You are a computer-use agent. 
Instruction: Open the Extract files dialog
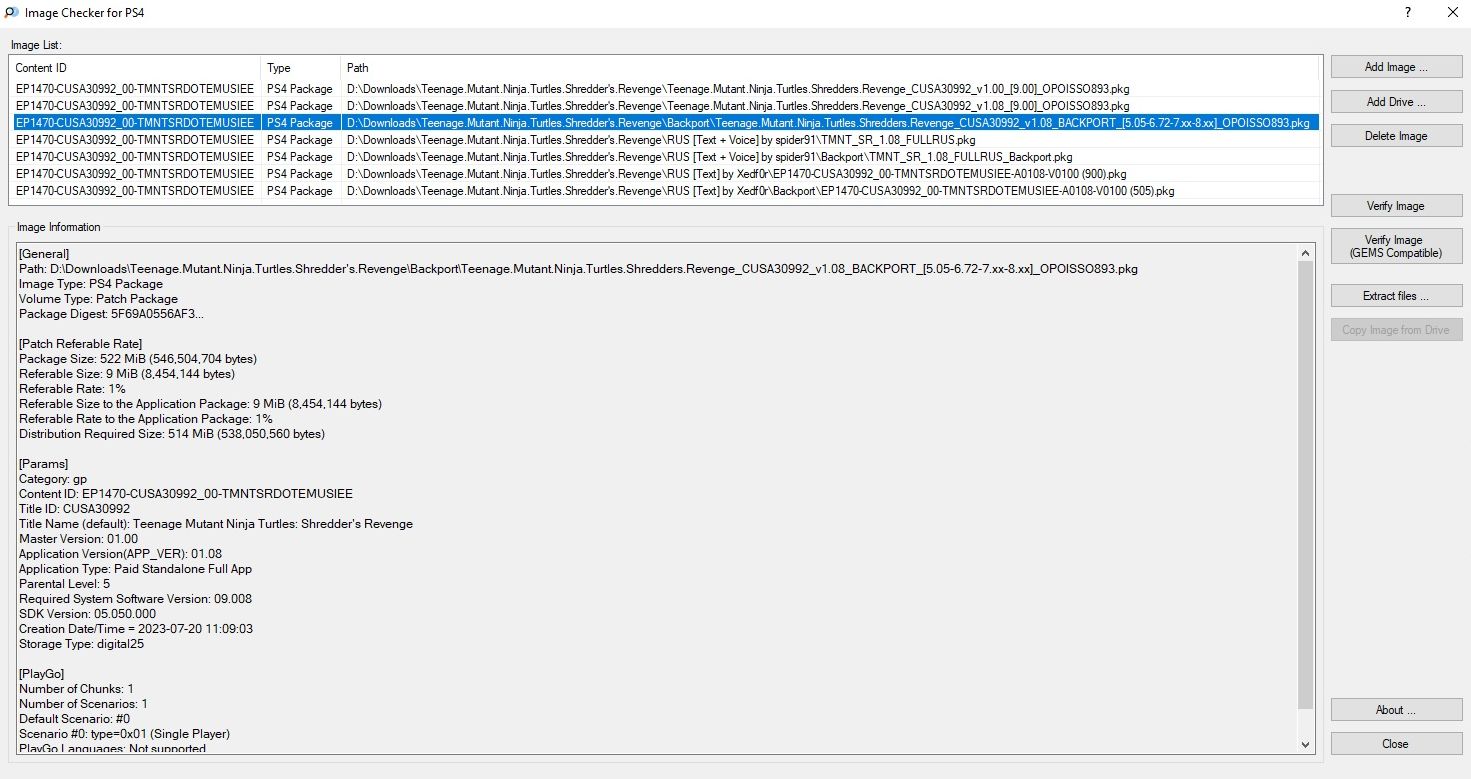coord(1396,296)
